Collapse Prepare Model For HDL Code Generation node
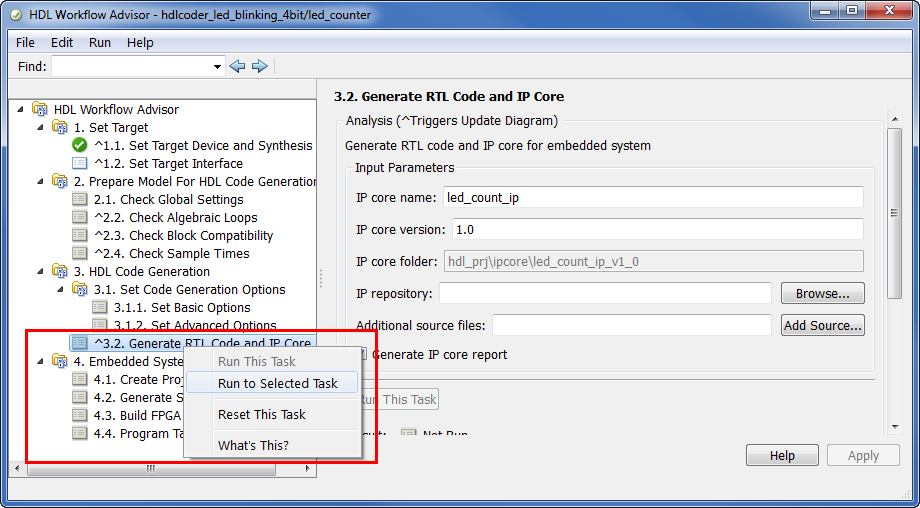Image resolution: width=920 pixels, height=508 pixels. pyautogui.click(x=40, y=181)
